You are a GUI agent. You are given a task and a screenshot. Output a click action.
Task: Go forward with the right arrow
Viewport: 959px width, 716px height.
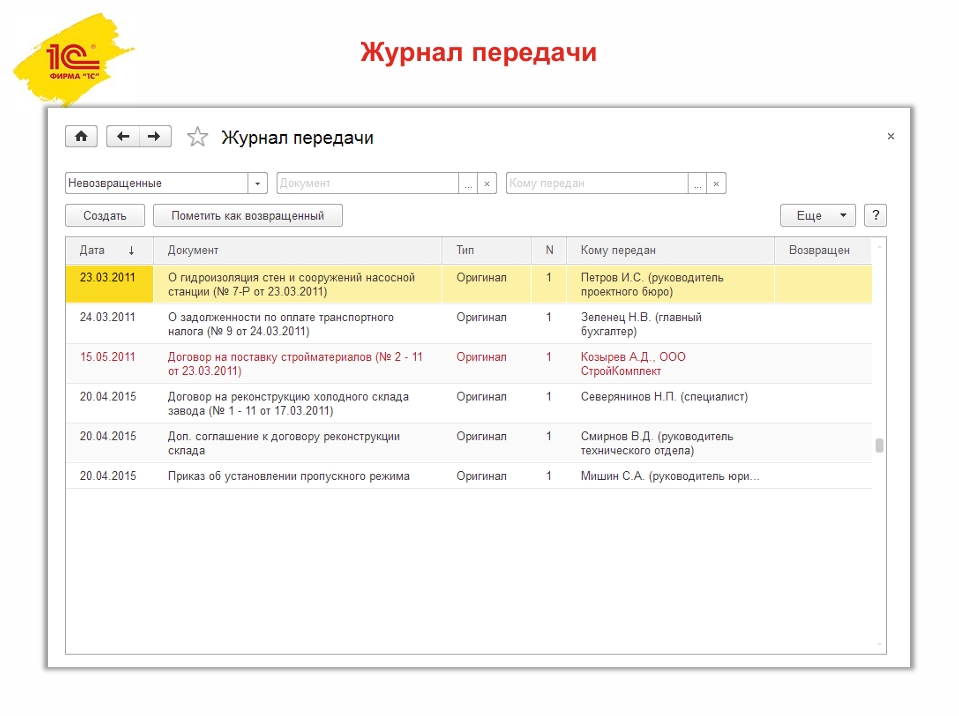pyautogui.click(x=155, y=137)
